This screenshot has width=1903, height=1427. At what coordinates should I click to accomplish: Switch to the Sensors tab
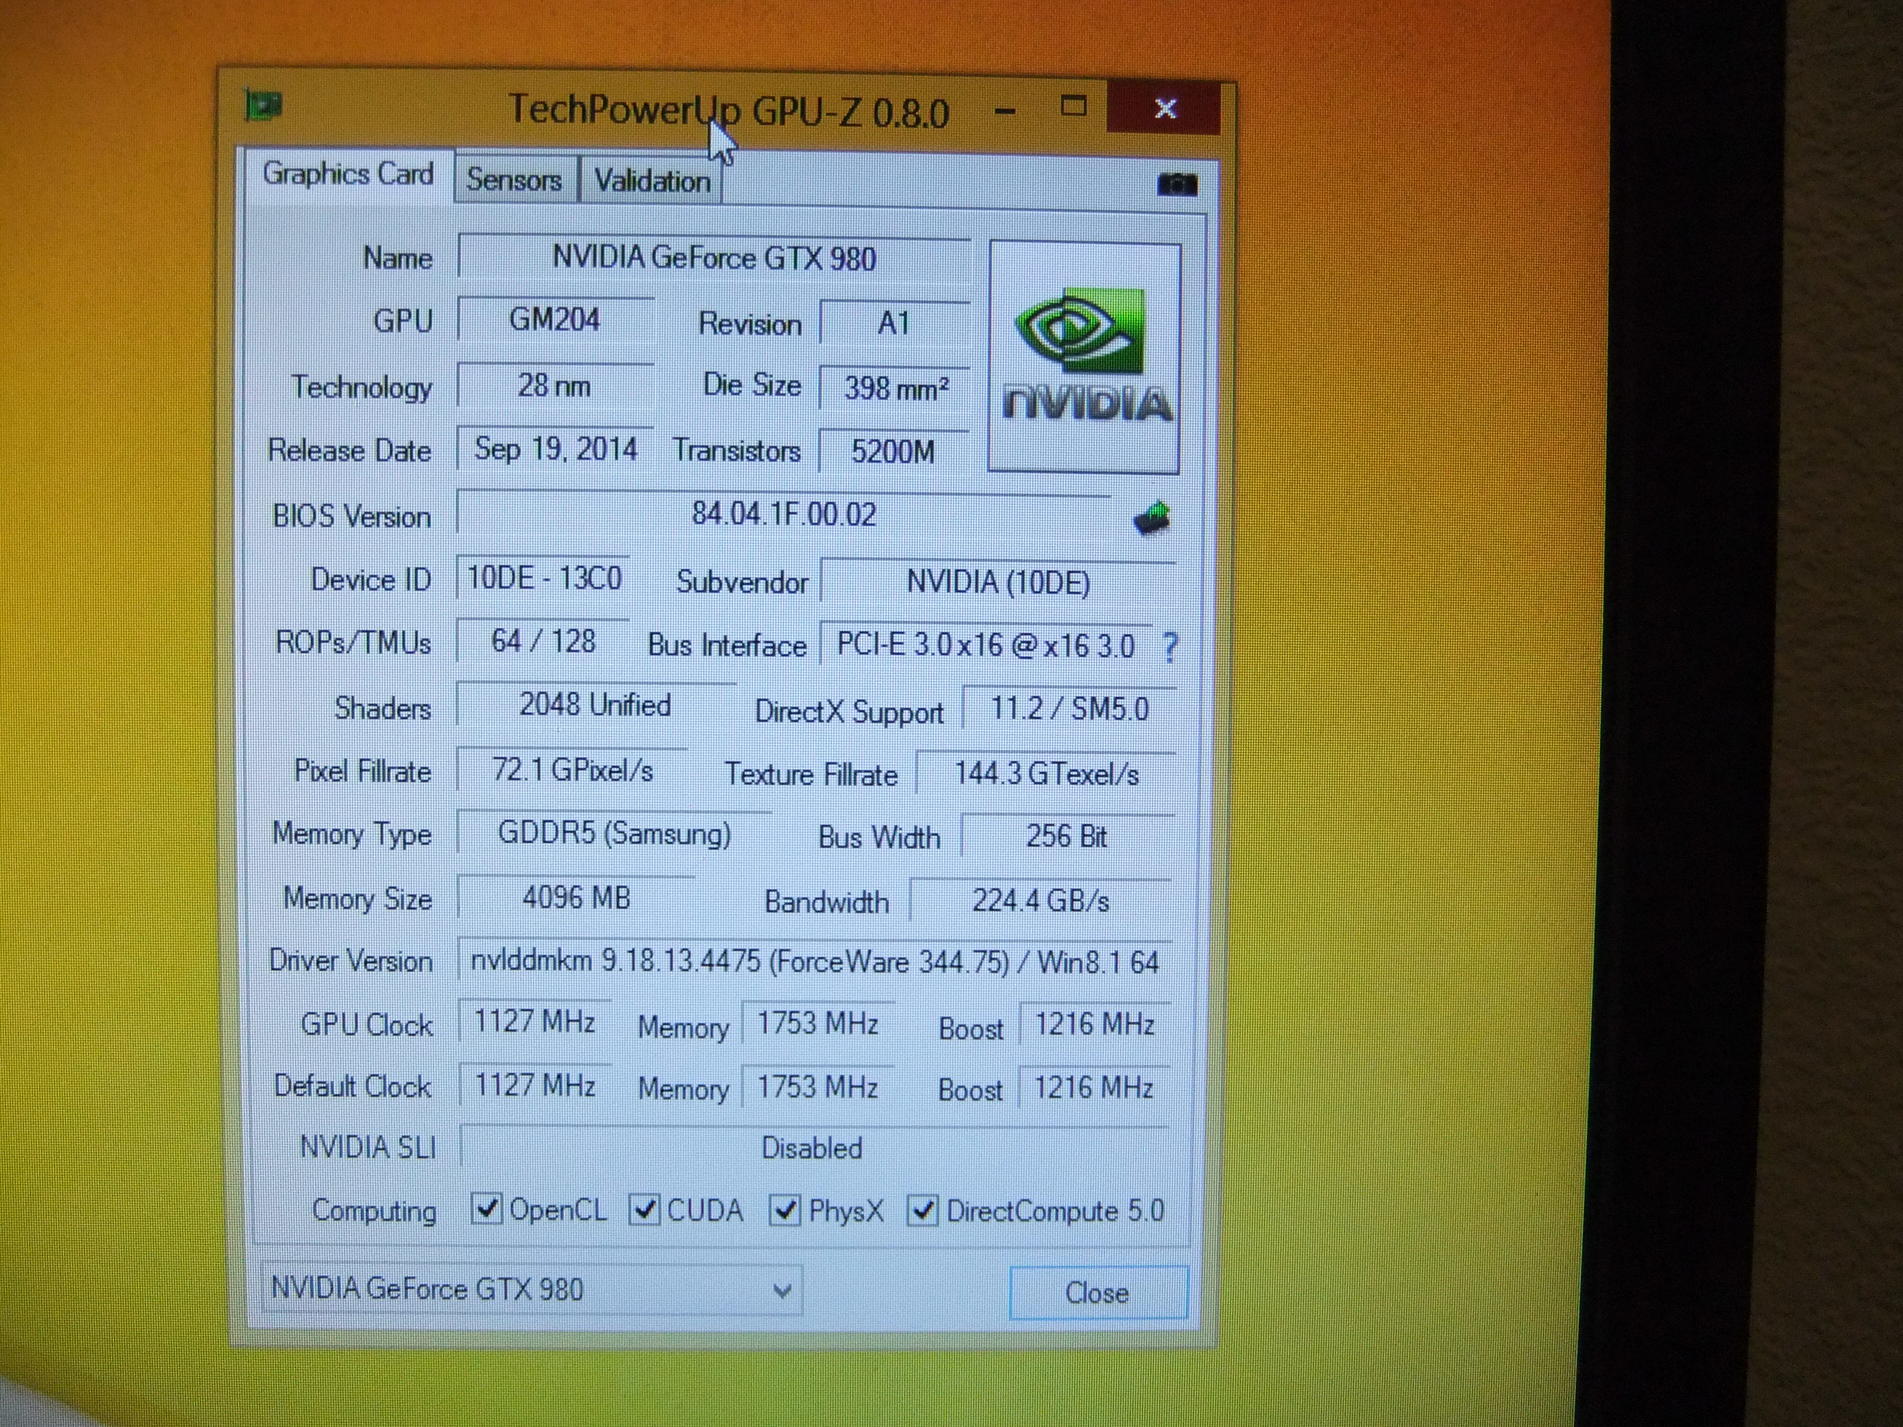point(514,180)
